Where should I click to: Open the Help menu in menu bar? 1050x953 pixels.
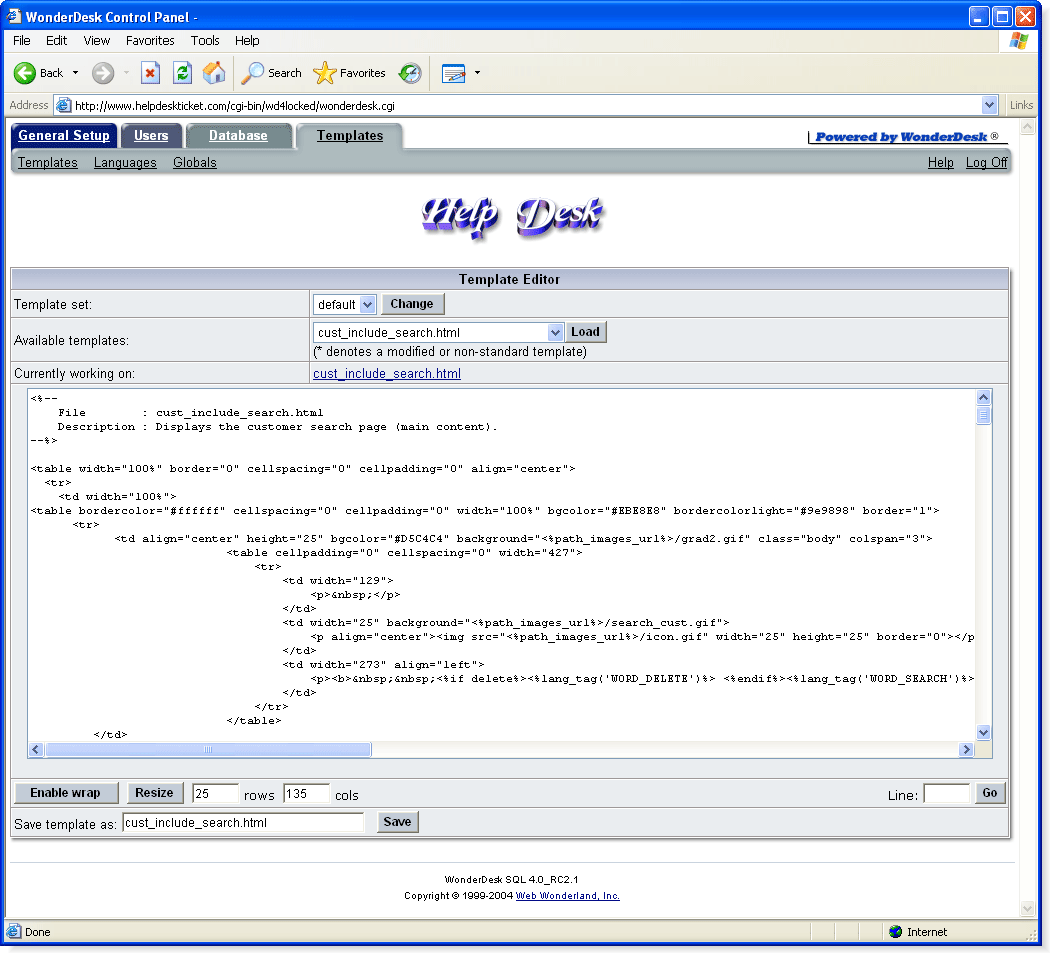pos(247,41)
